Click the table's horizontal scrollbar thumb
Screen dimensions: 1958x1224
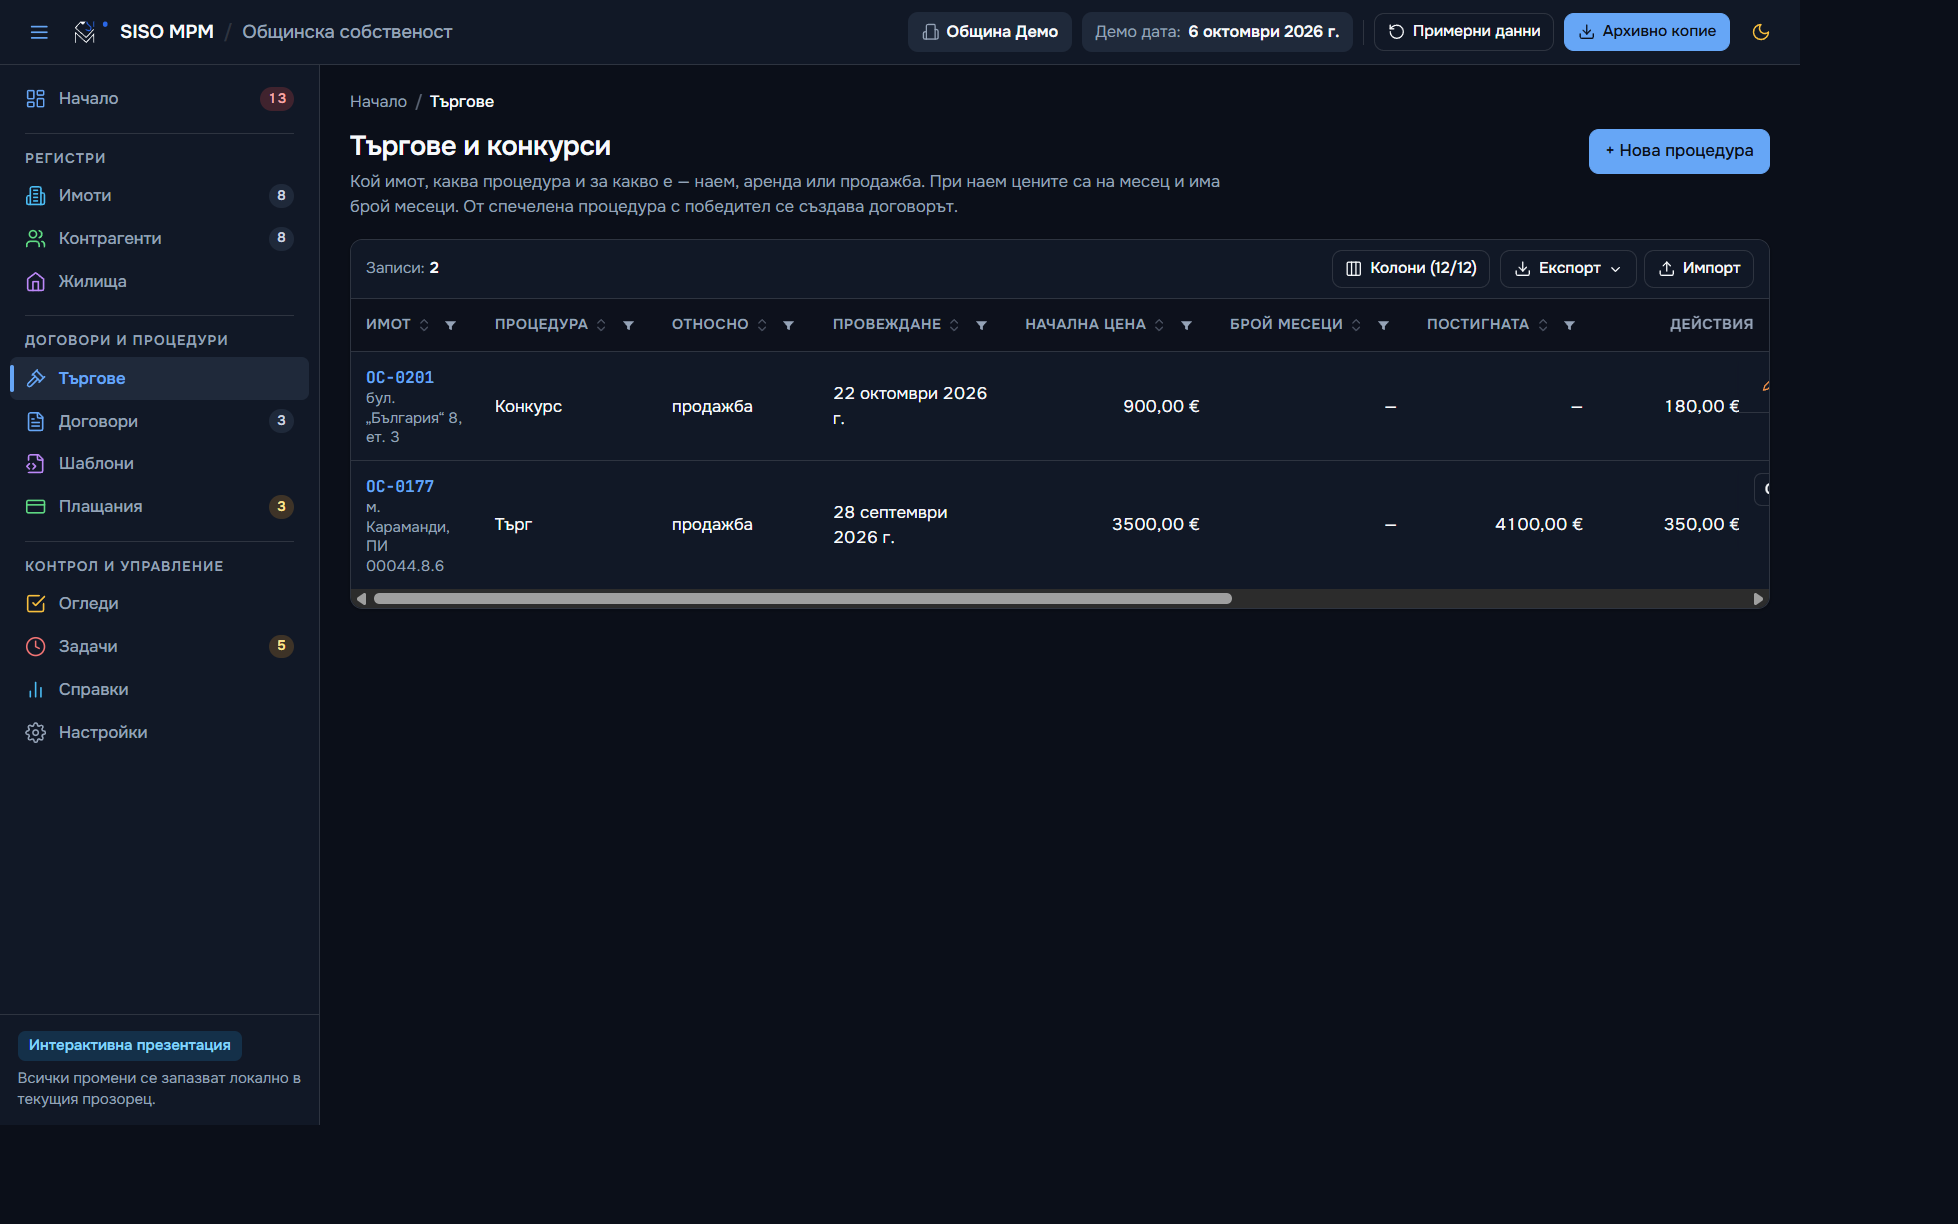click(x=802, y=599)
